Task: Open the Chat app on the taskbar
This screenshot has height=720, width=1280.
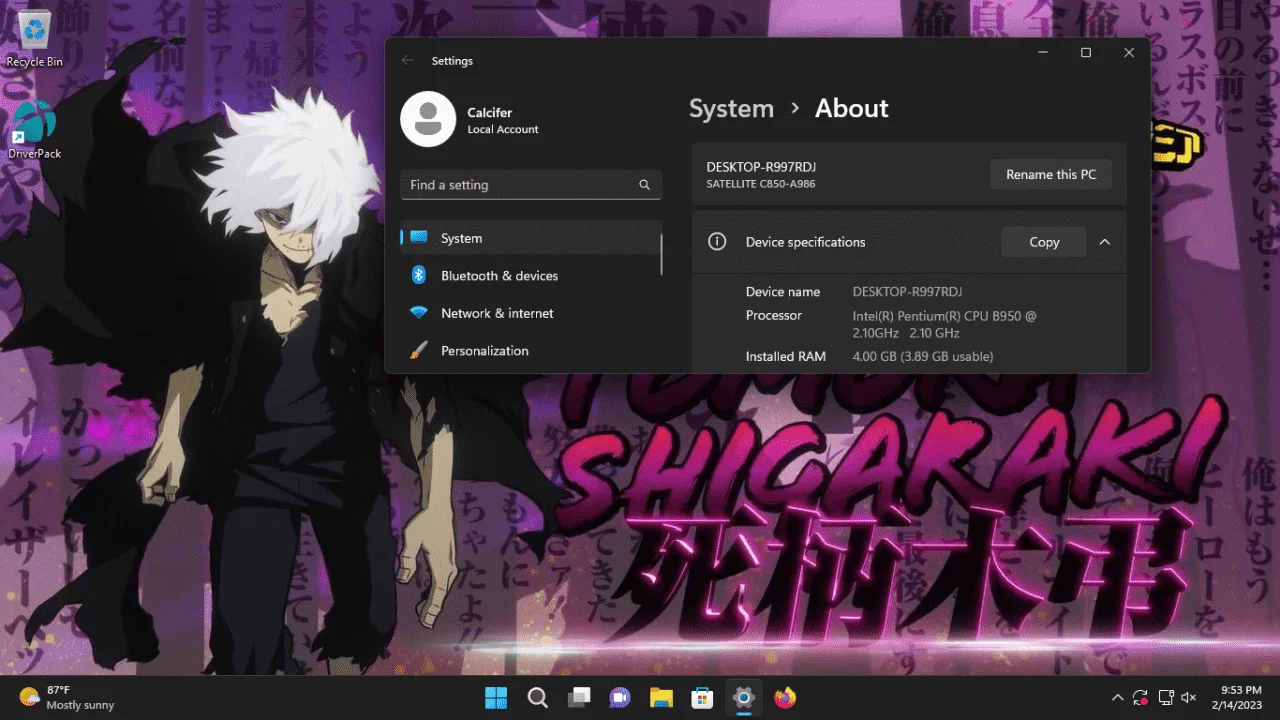Action: 620,697
